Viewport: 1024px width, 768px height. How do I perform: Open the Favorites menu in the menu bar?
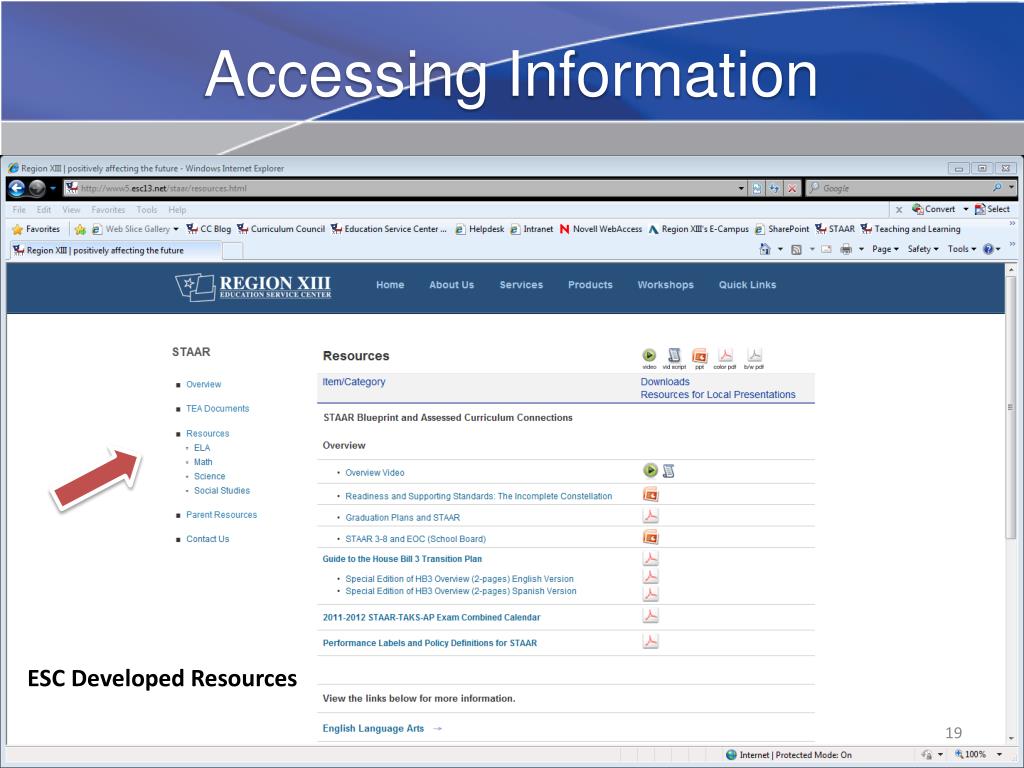point(108,210)
